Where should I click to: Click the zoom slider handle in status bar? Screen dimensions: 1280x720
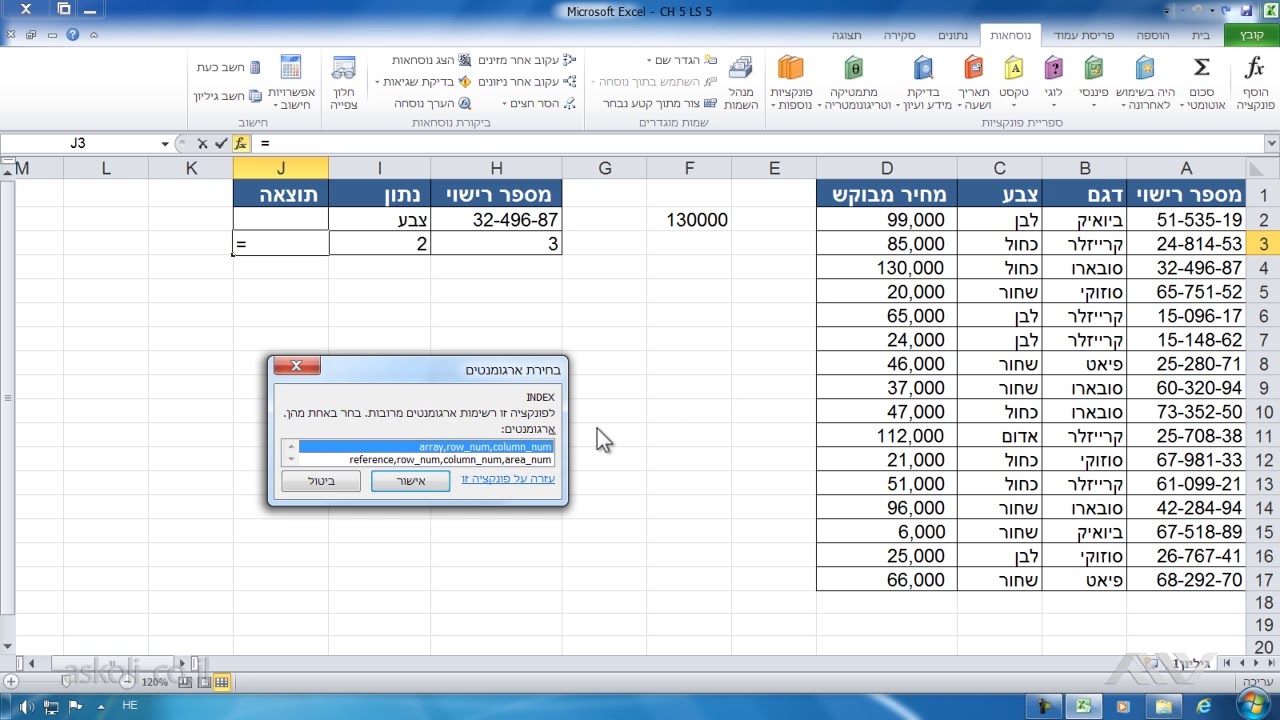tap(66, 682)
